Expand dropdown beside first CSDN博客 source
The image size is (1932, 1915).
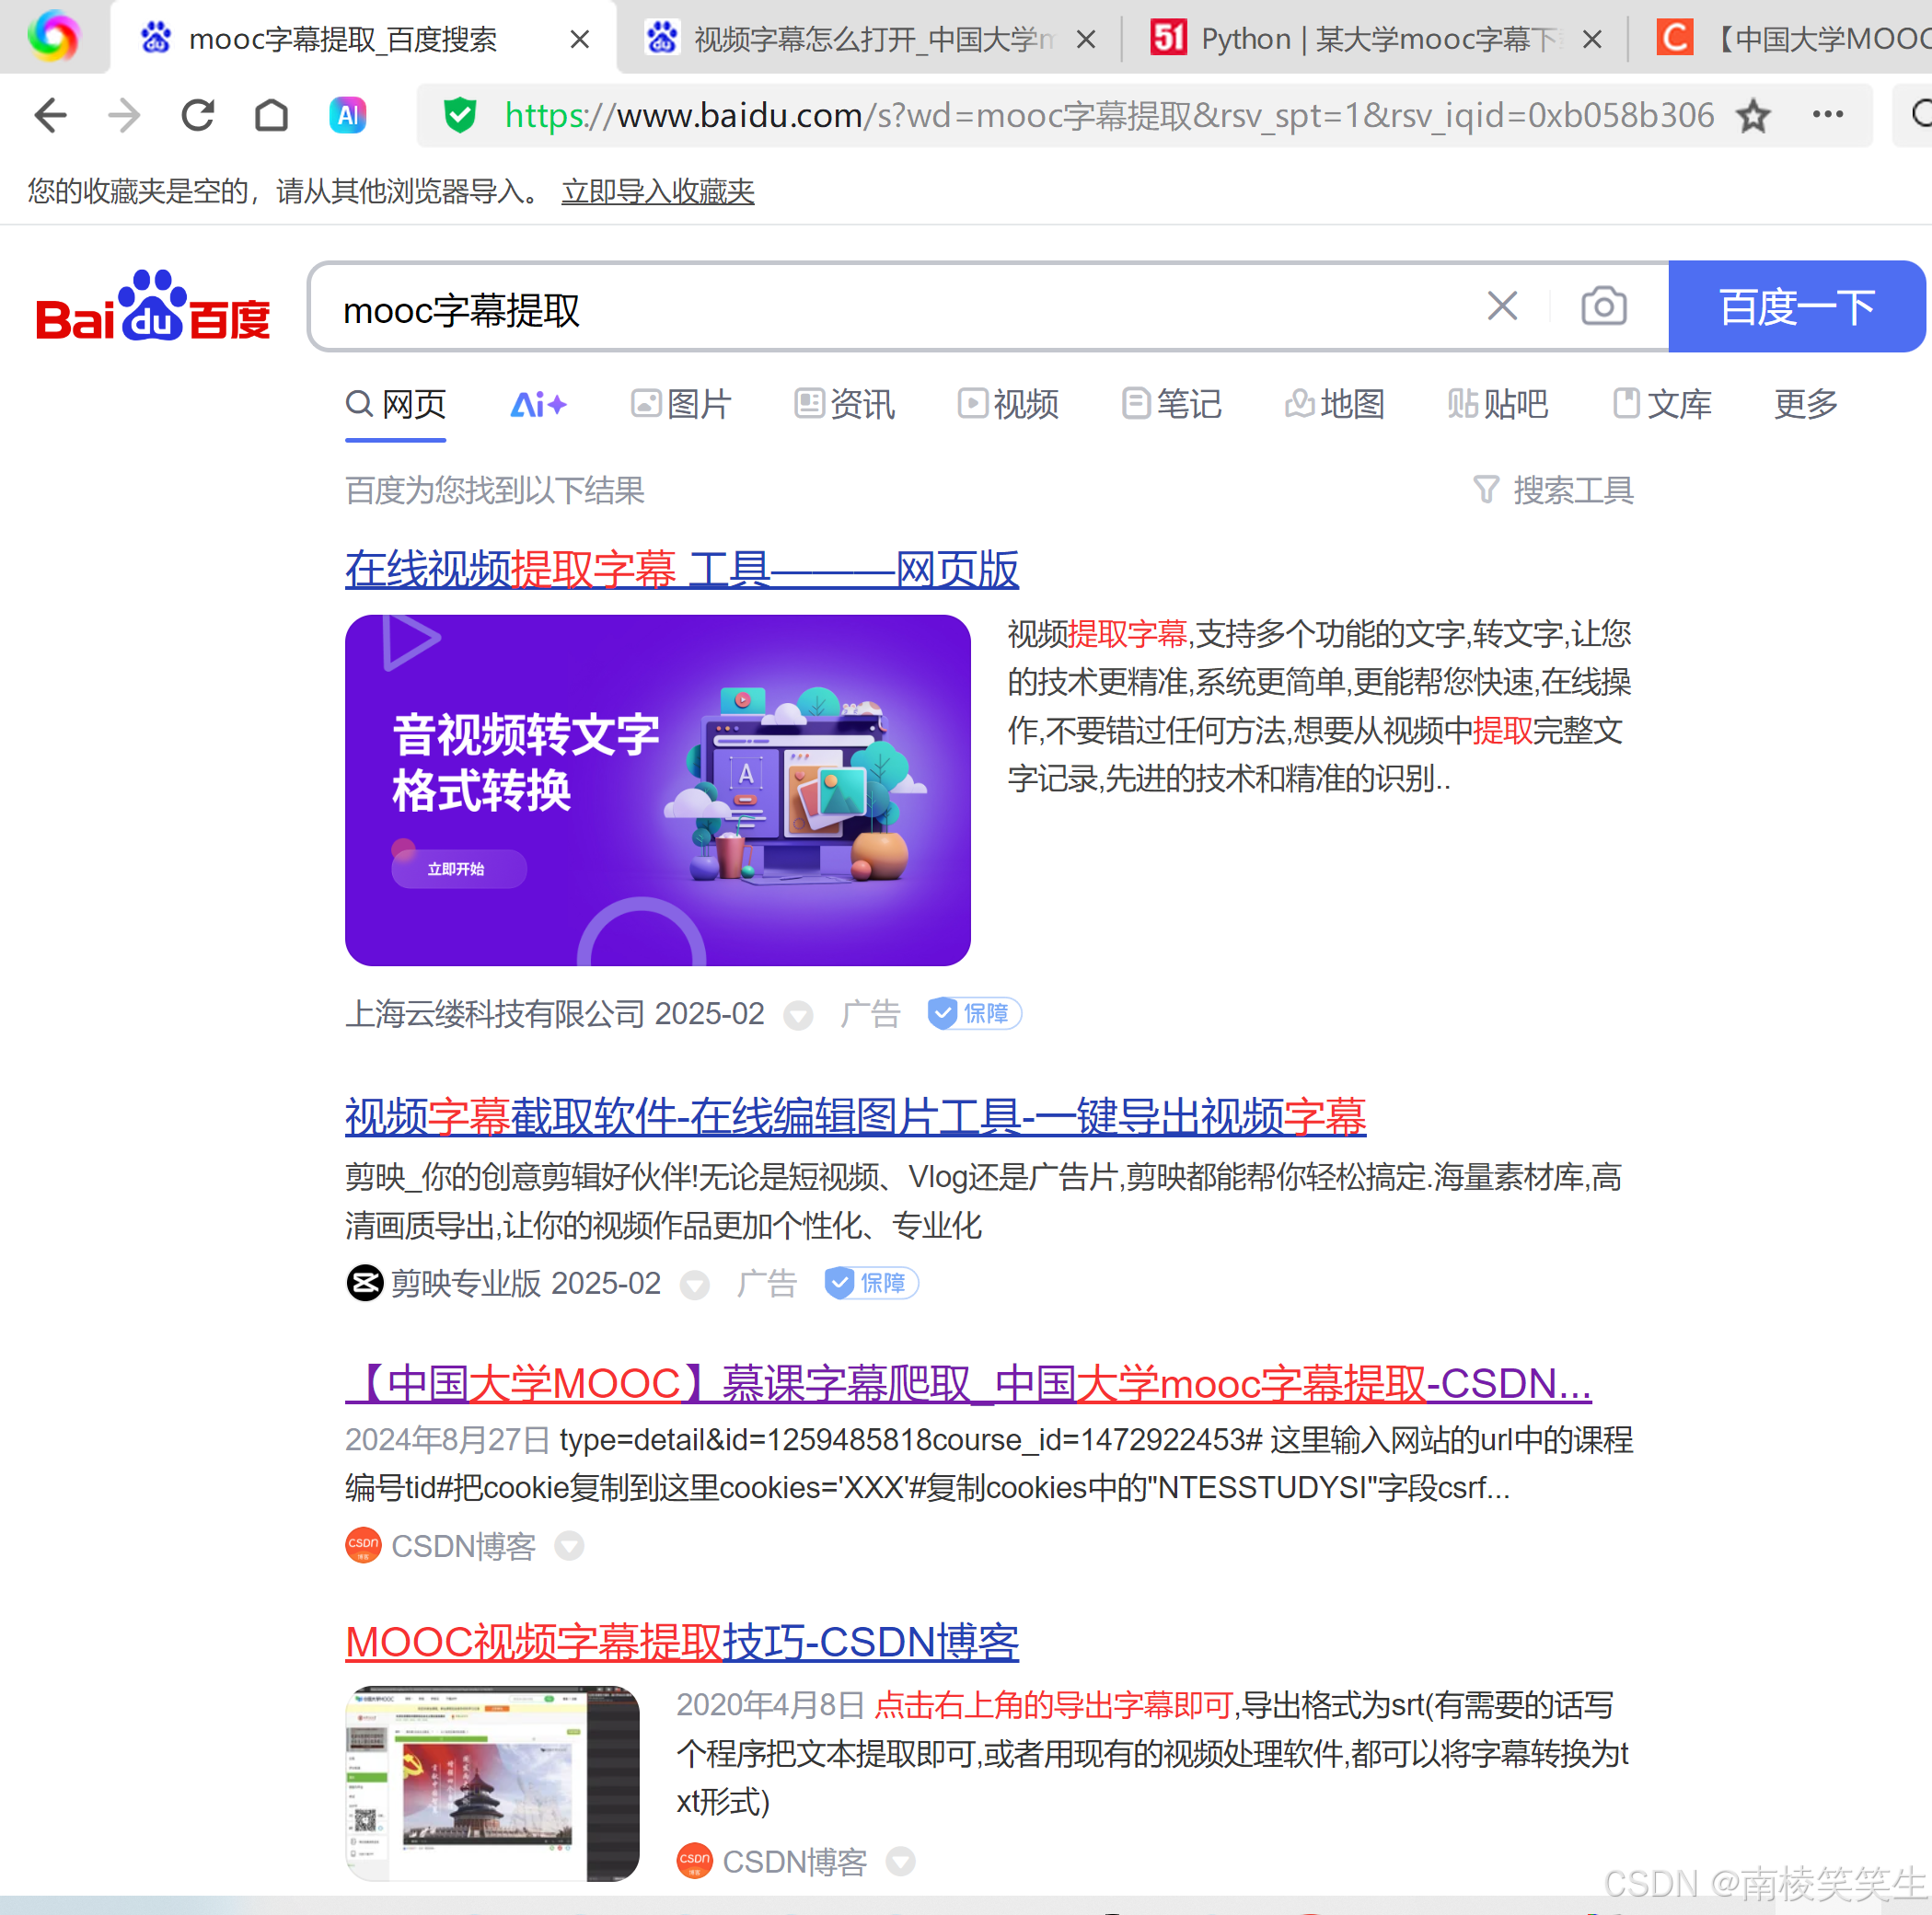pyautogui.click(x=569, y=1547)
